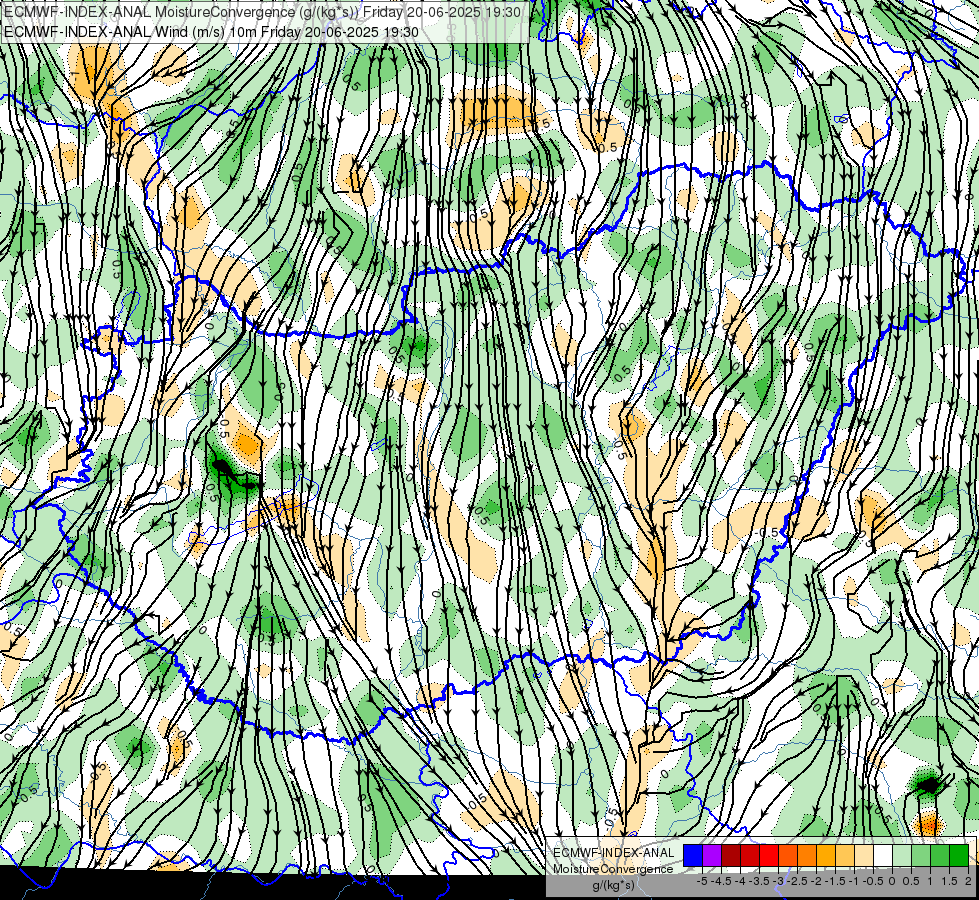Click the -3.5 legend scale value
979x900 pixels.
click(759, 881)
